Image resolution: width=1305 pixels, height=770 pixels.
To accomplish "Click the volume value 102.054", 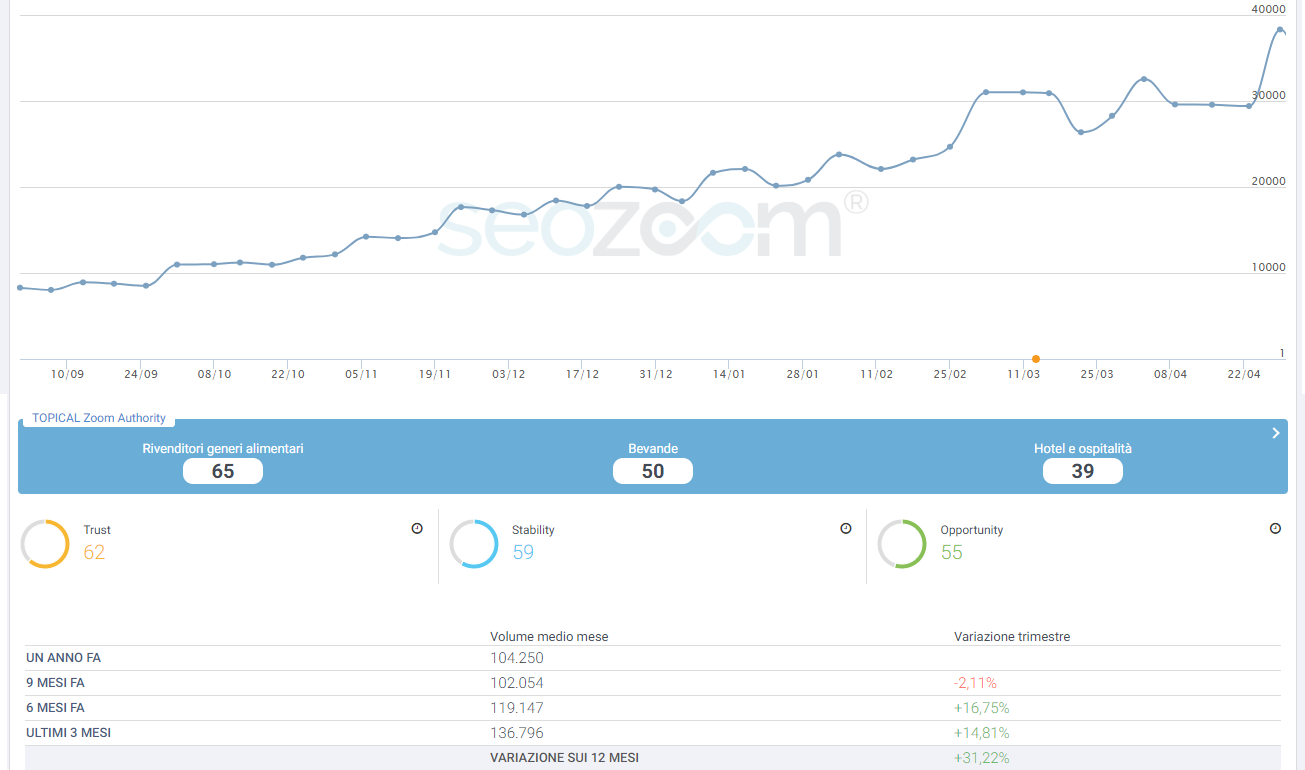I will pos(517,683).
